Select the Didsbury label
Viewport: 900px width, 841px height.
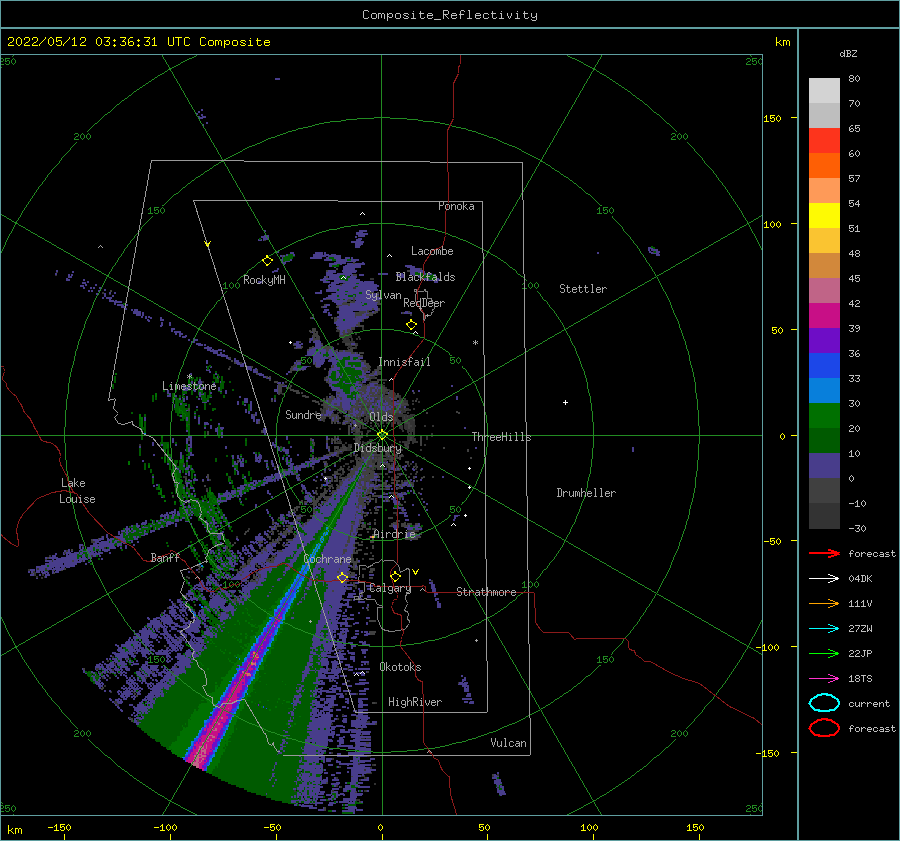click(378, 448)
